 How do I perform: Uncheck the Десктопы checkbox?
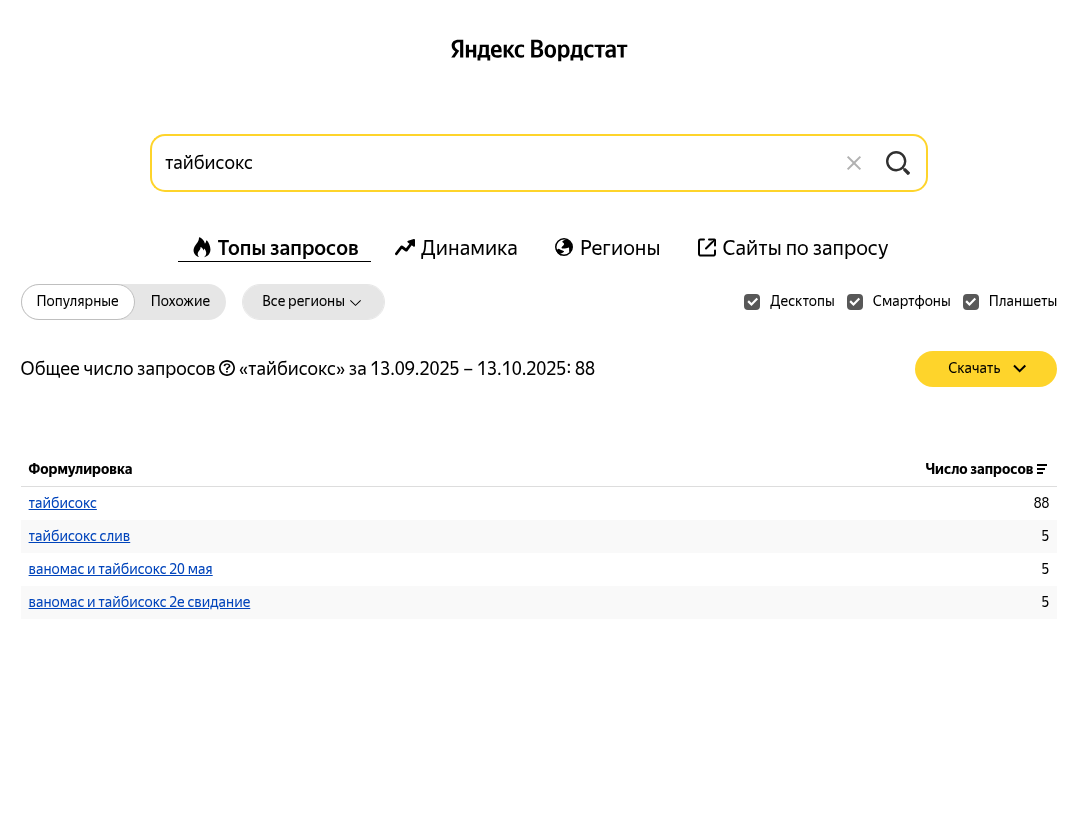[752, 302]
